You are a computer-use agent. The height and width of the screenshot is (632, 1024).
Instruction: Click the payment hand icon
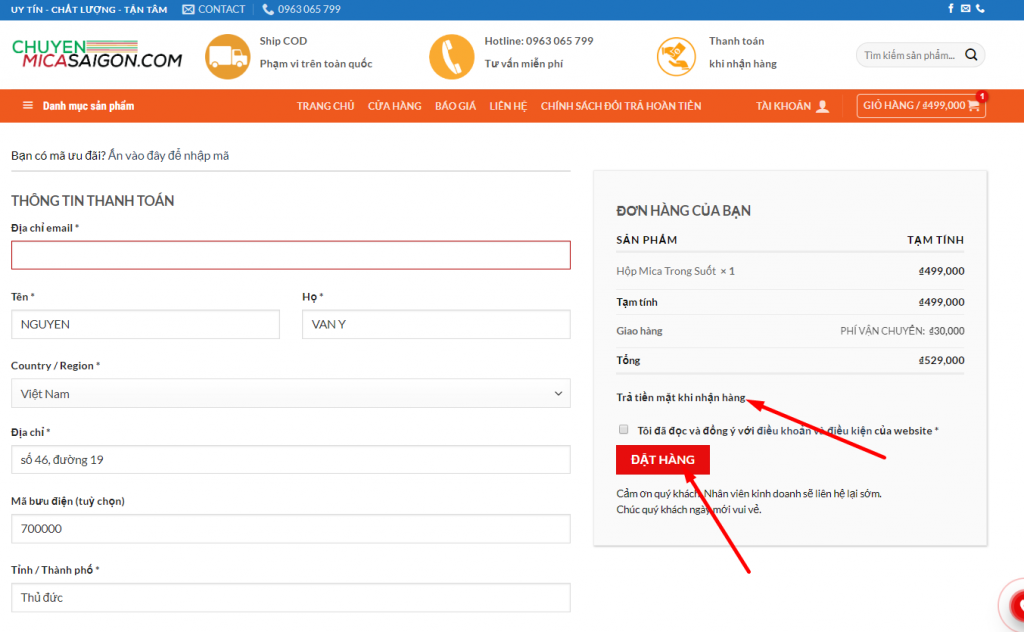676,57
